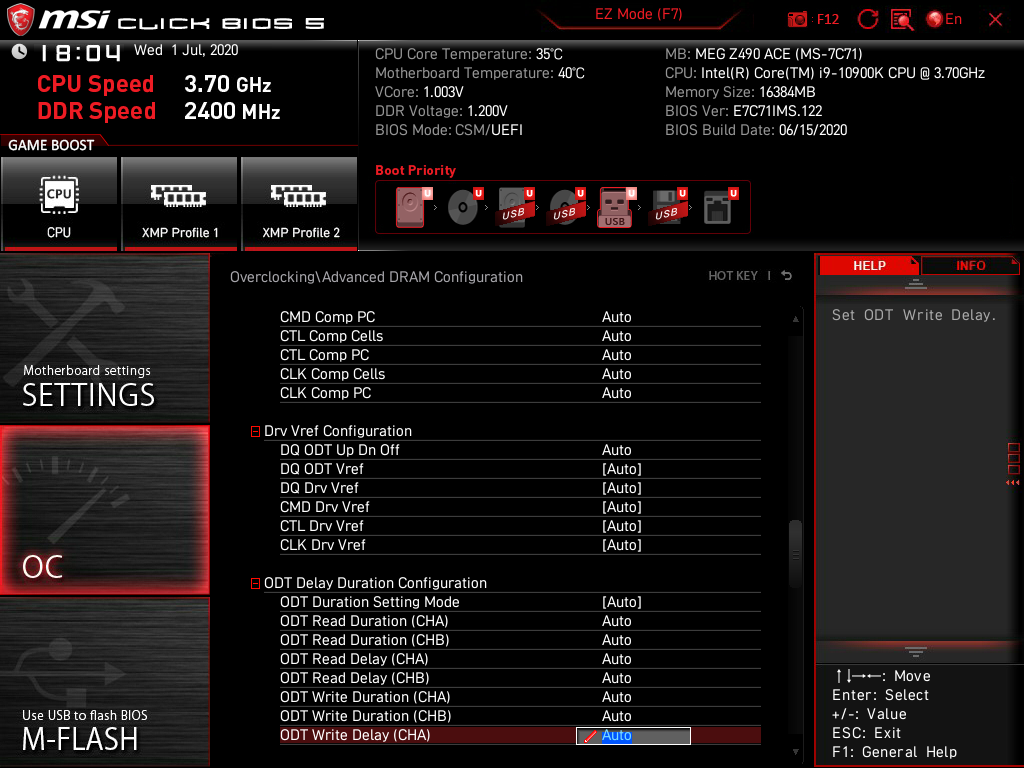This screenshot has width=1024, height=768.
Task: Collapse the ODT Delay Duration Configuration section
Action: click(x=255, y=583)
